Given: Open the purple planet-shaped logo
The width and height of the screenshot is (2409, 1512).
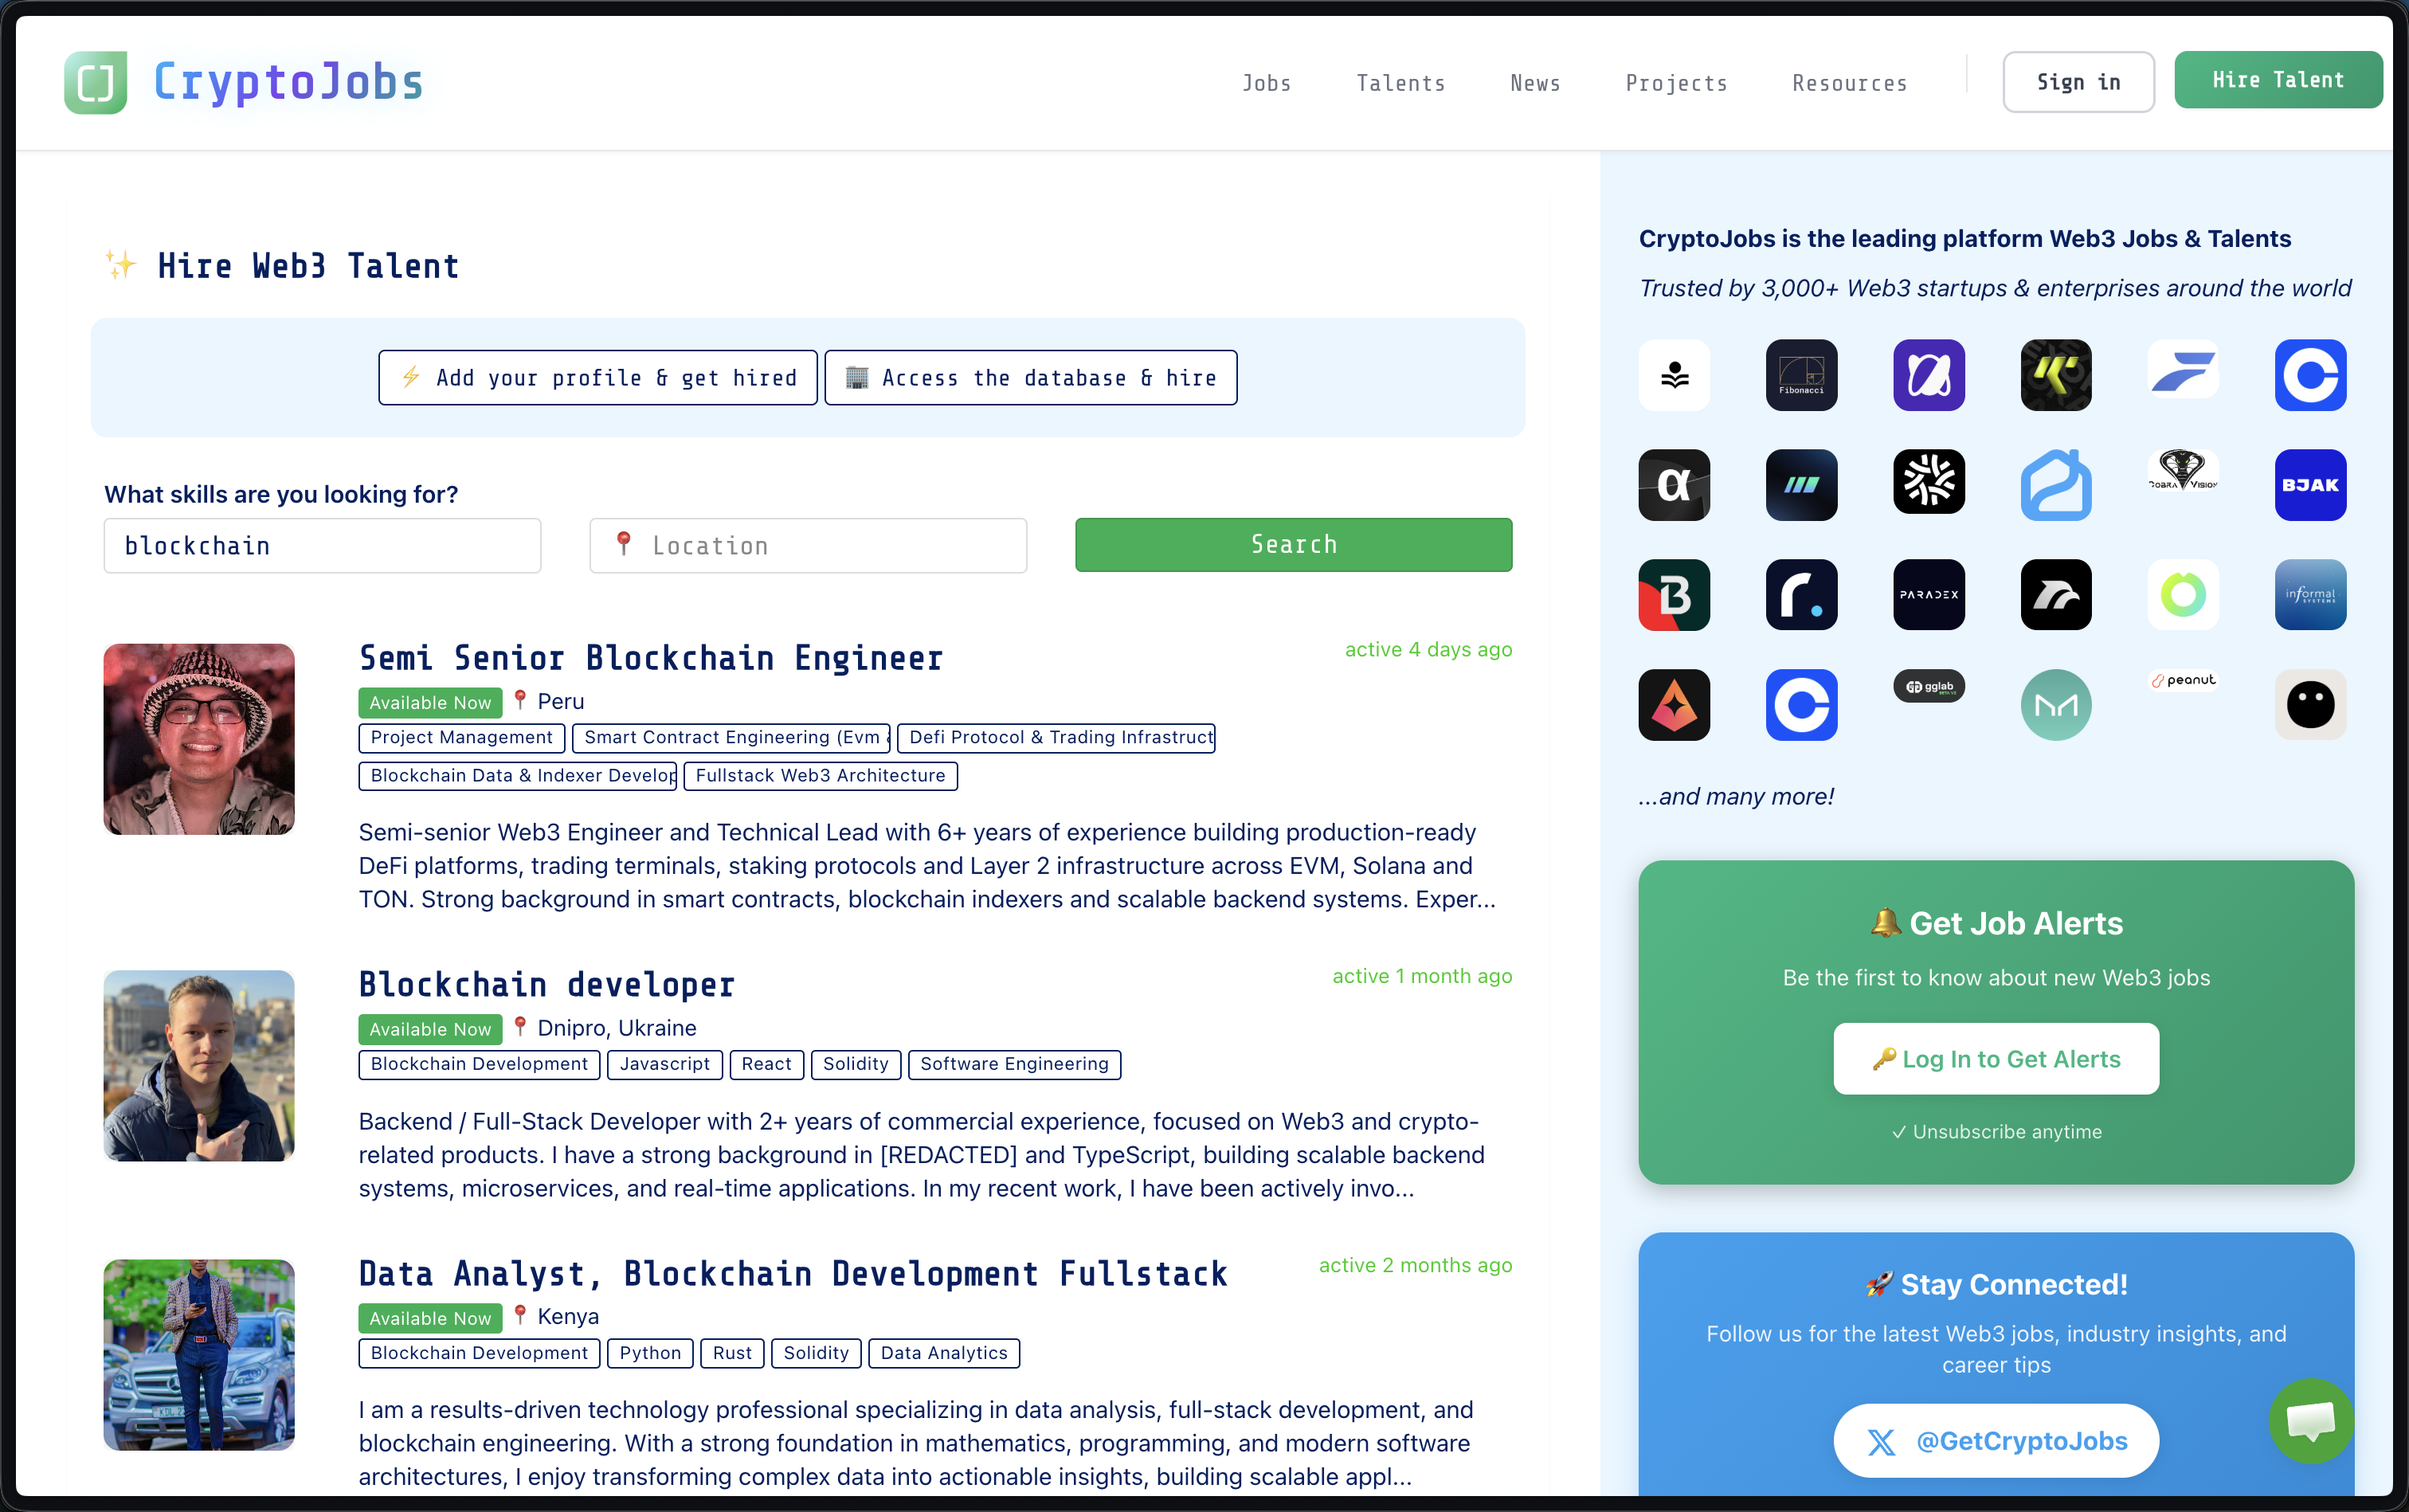Looking at the screenshot, I should point(1928,375).
